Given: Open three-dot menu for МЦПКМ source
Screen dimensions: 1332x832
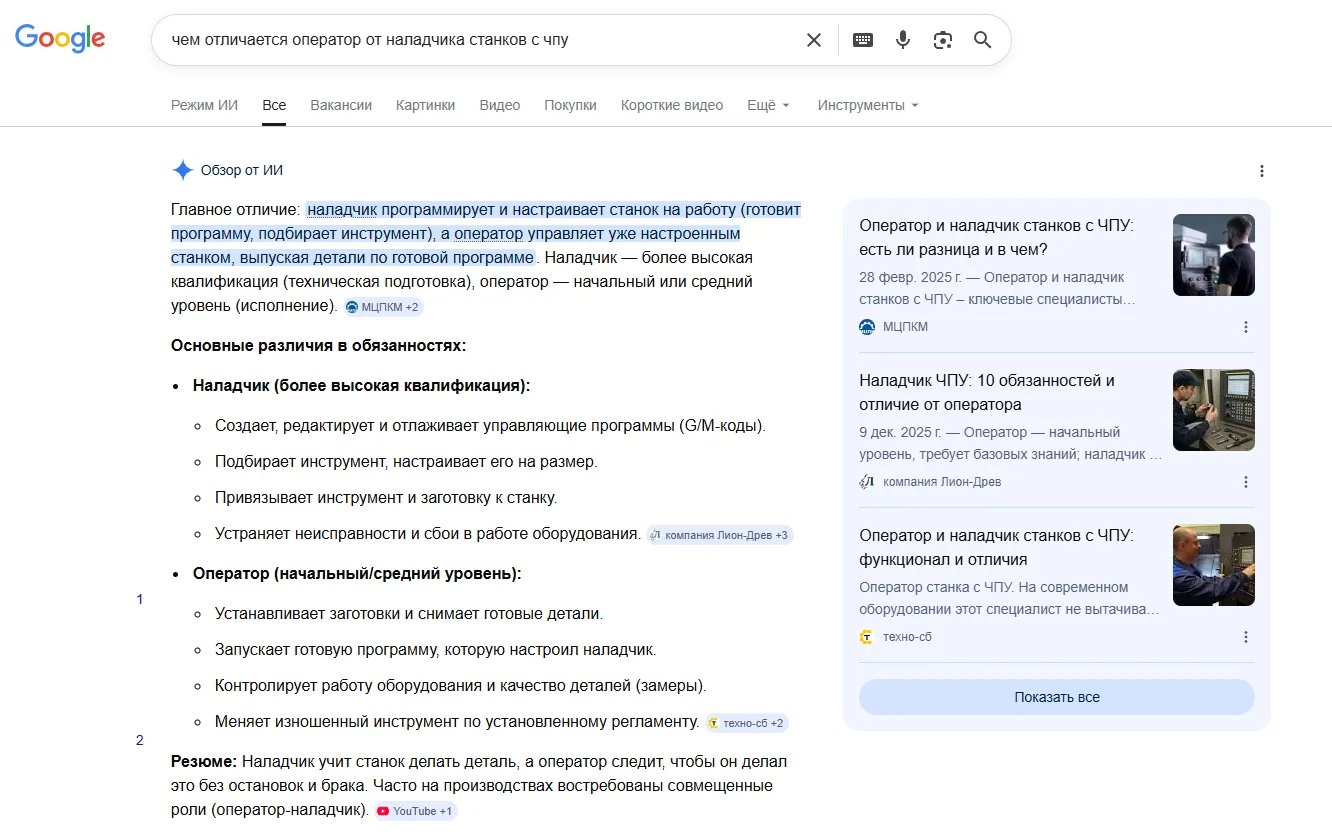Looking at the screenshot, I should [1246, 327].
